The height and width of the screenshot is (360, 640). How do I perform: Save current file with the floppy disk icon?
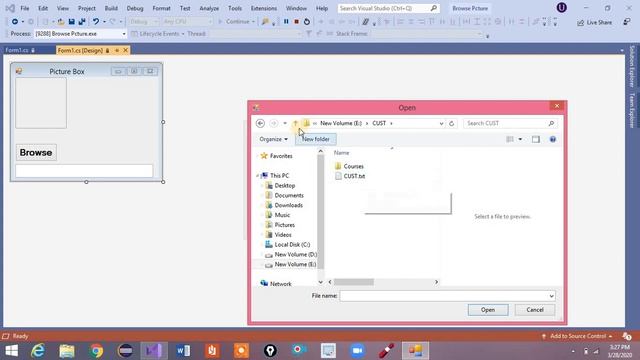(x=71, y=22)
